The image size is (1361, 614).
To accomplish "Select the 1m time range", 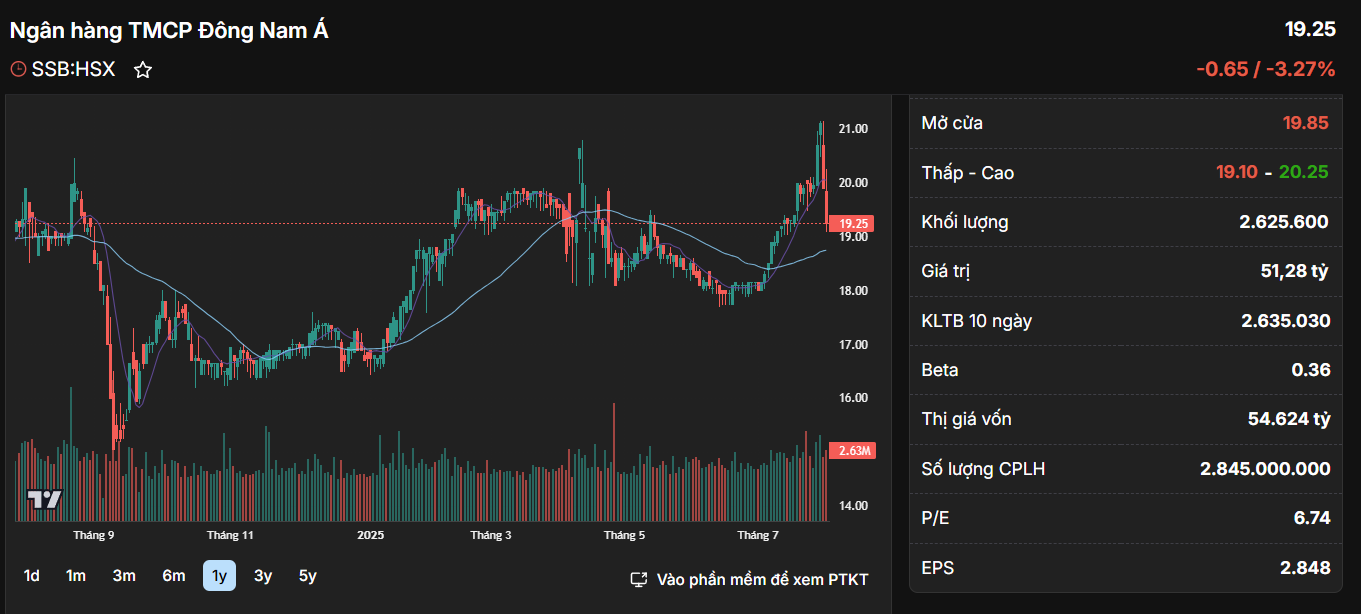I will coord(76,576).
